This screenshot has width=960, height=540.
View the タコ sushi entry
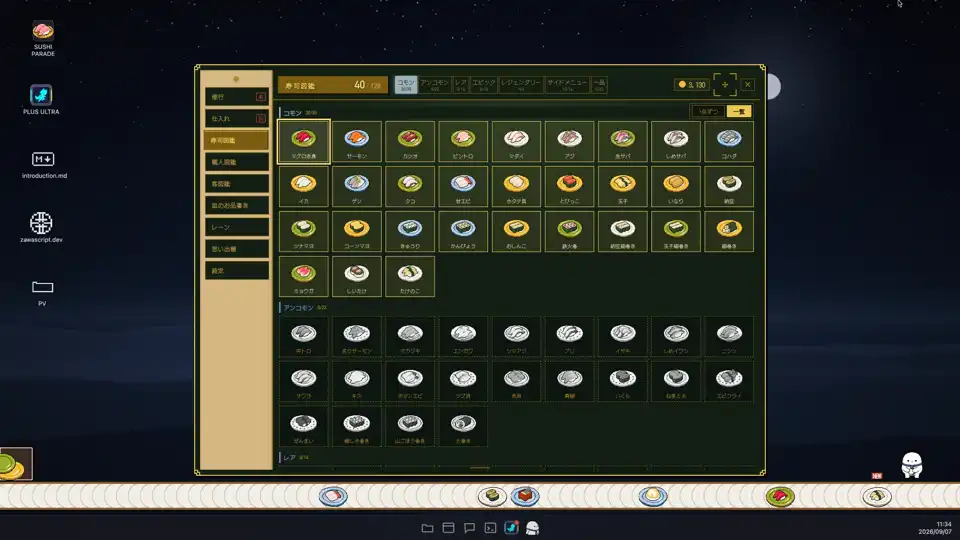(x=410, y=186)
